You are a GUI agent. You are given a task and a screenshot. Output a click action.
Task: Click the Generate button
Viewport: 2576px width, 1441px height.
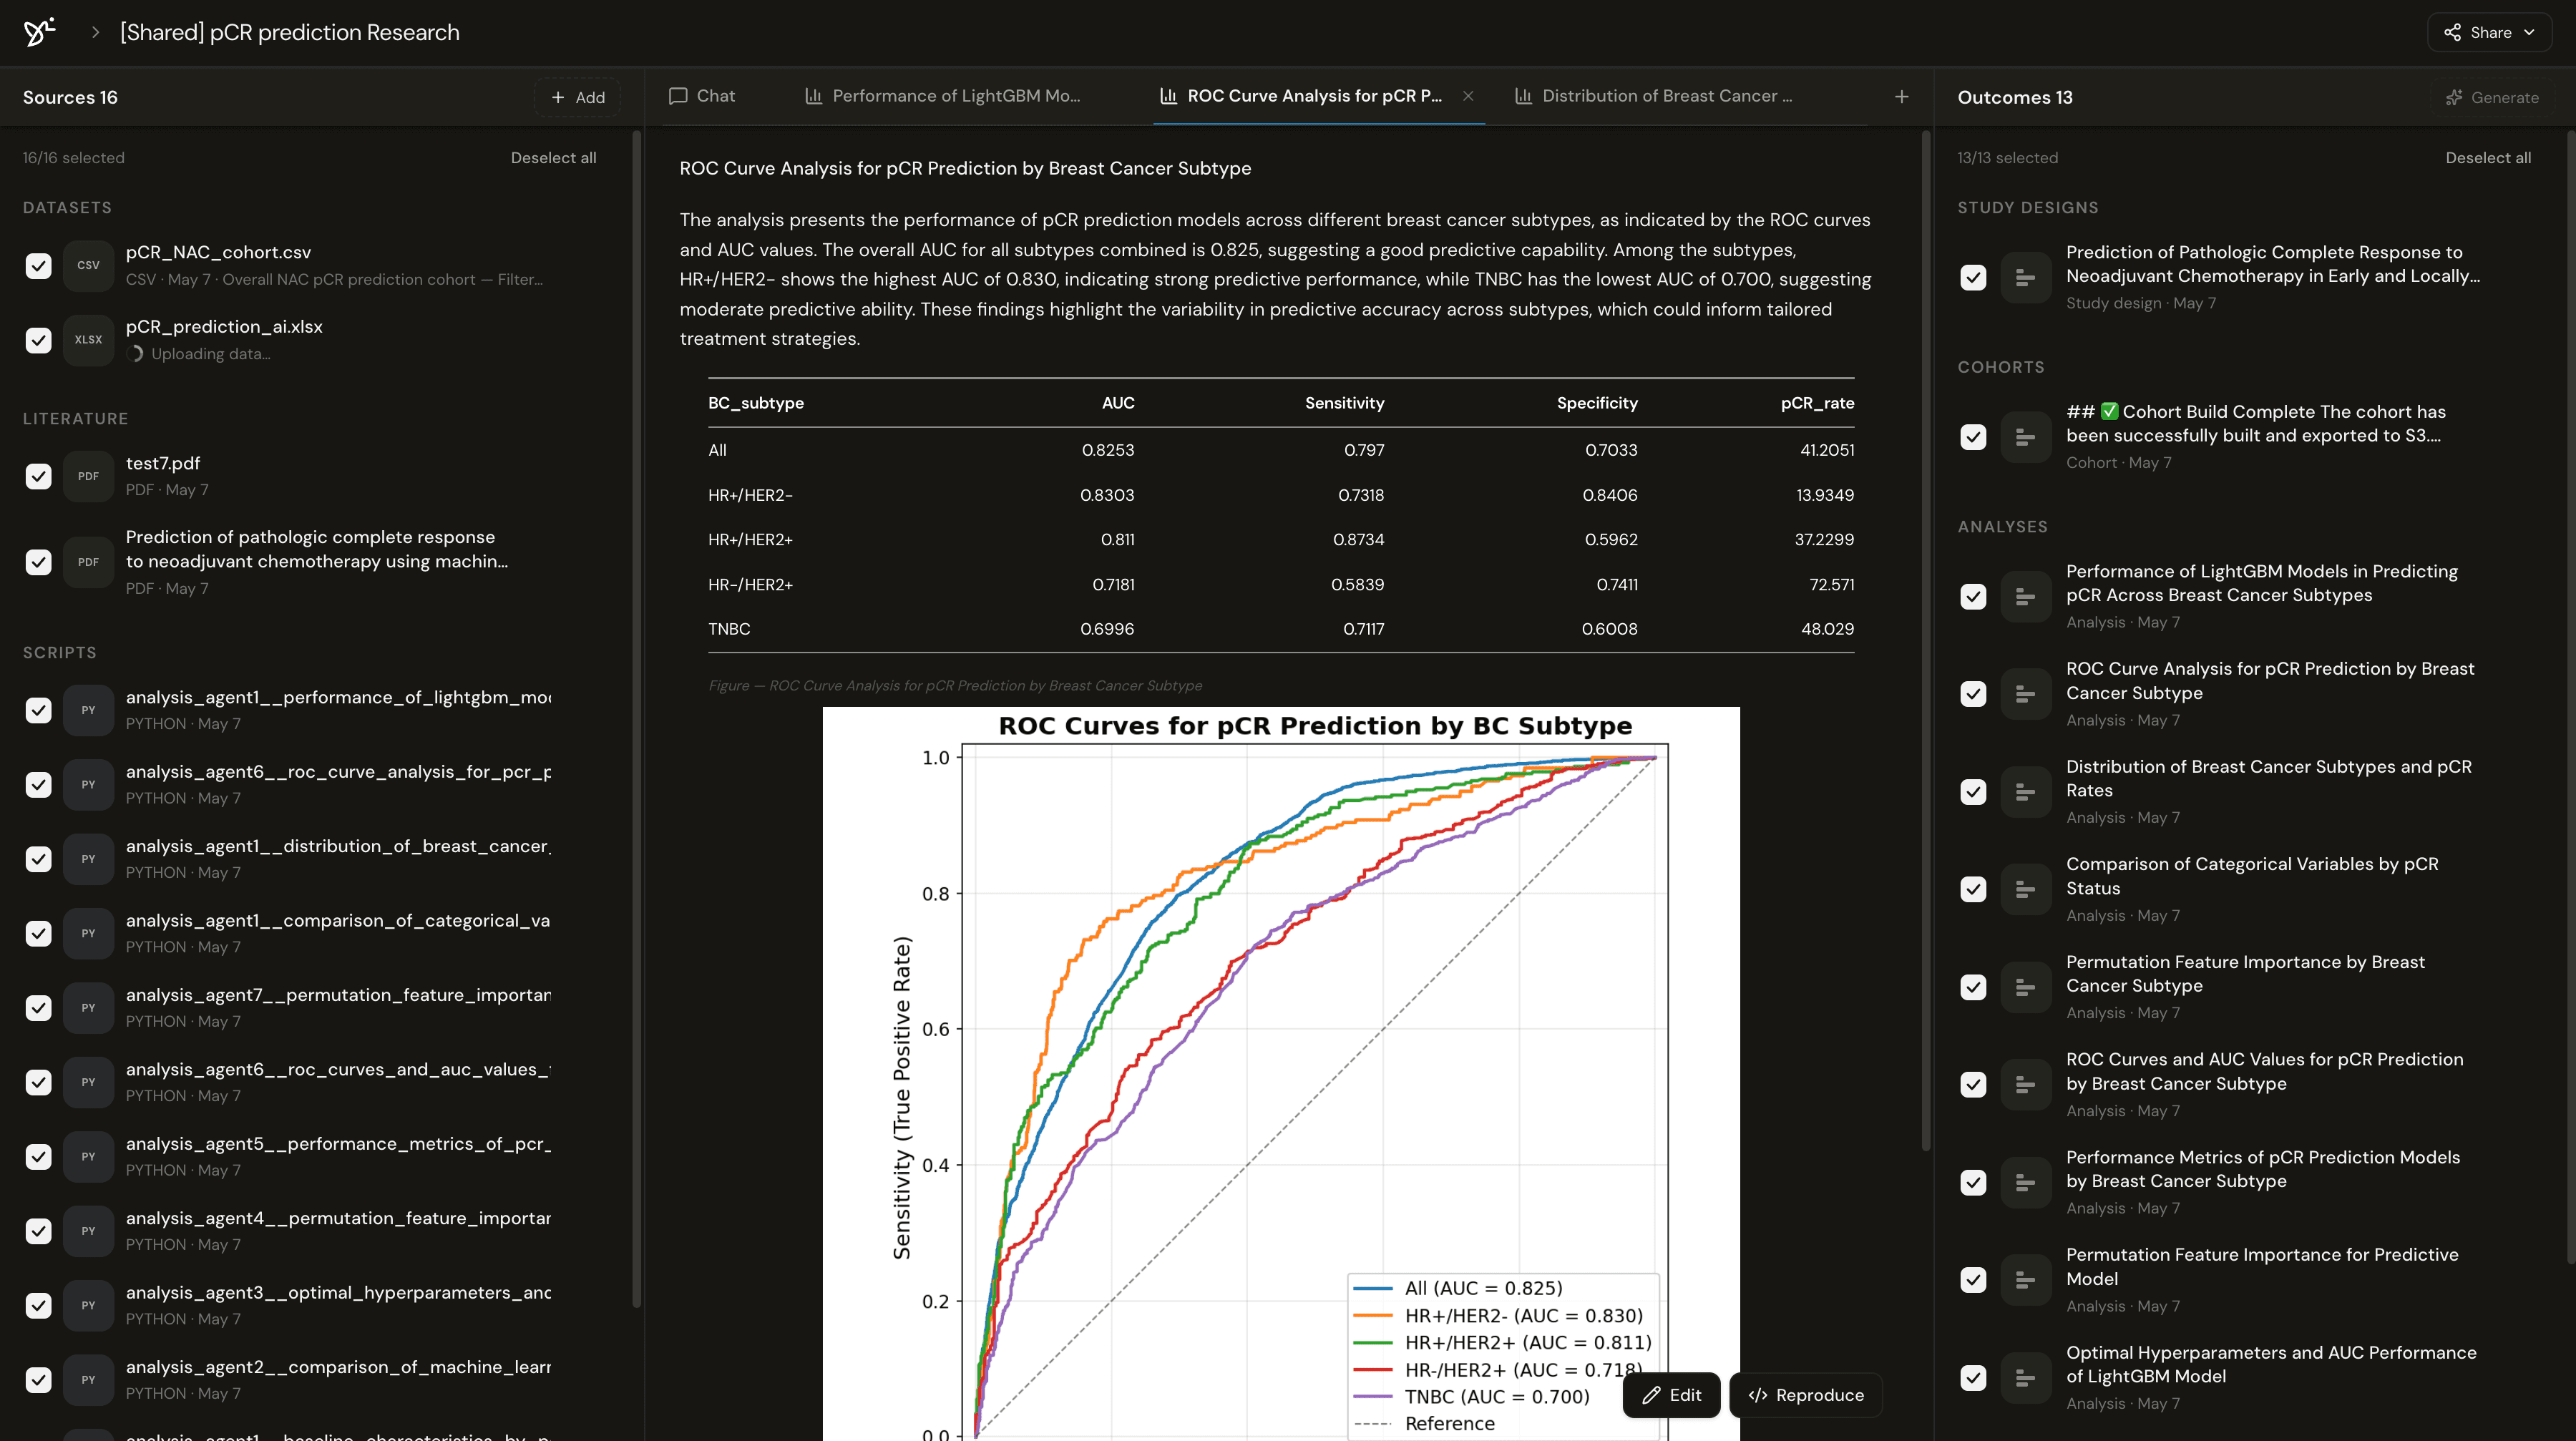2492,97
